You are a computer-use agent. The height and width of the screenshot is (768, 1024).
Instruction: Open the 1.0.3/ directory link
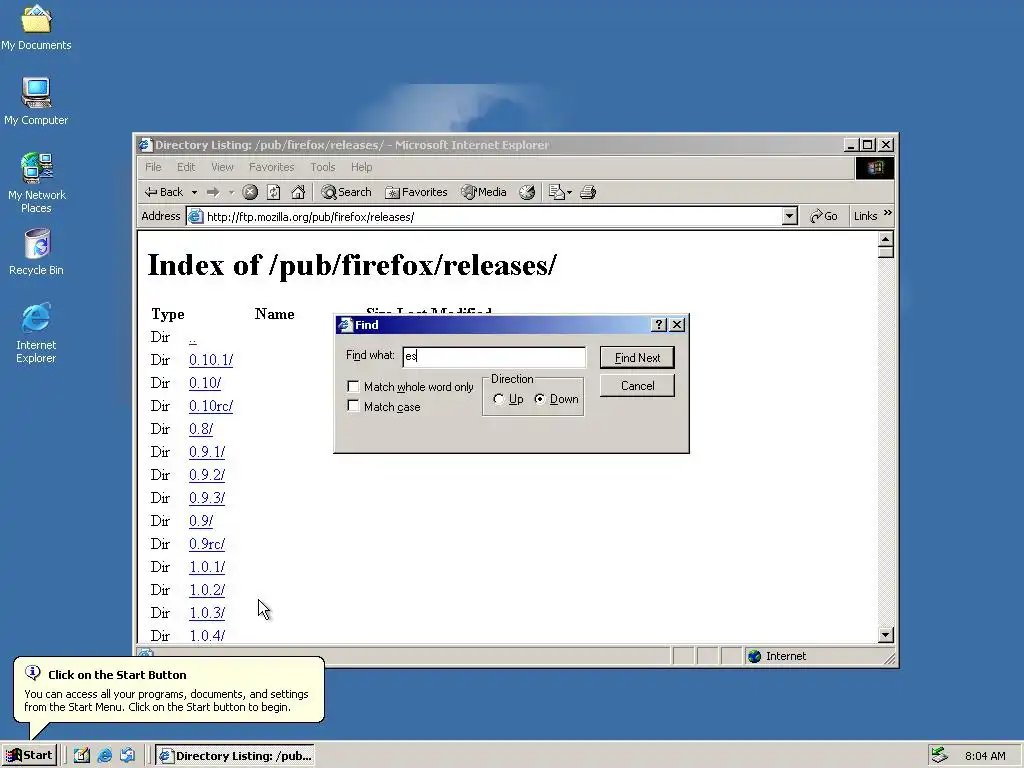pyautogui.click(x=207, y=613)
